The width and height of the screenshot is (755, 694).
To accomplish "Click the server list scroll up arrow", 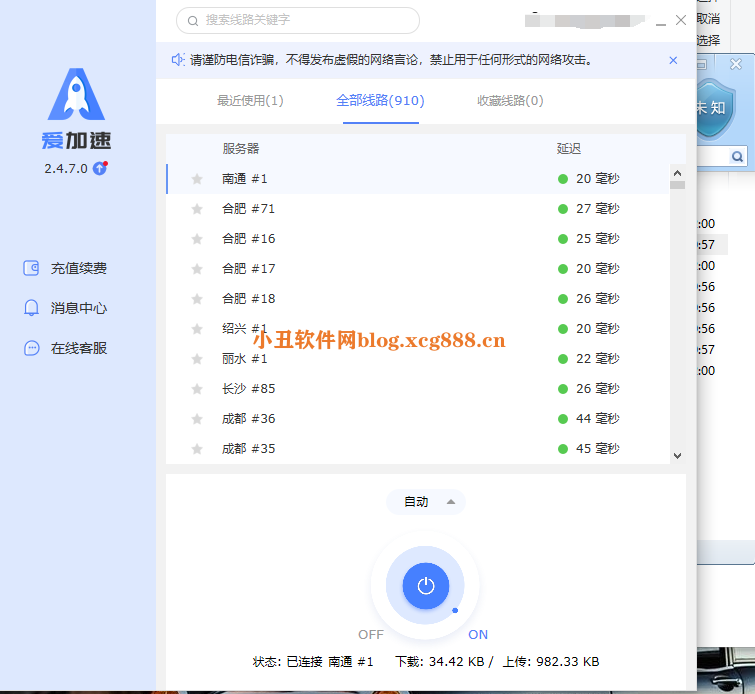I will coord(677,173).
